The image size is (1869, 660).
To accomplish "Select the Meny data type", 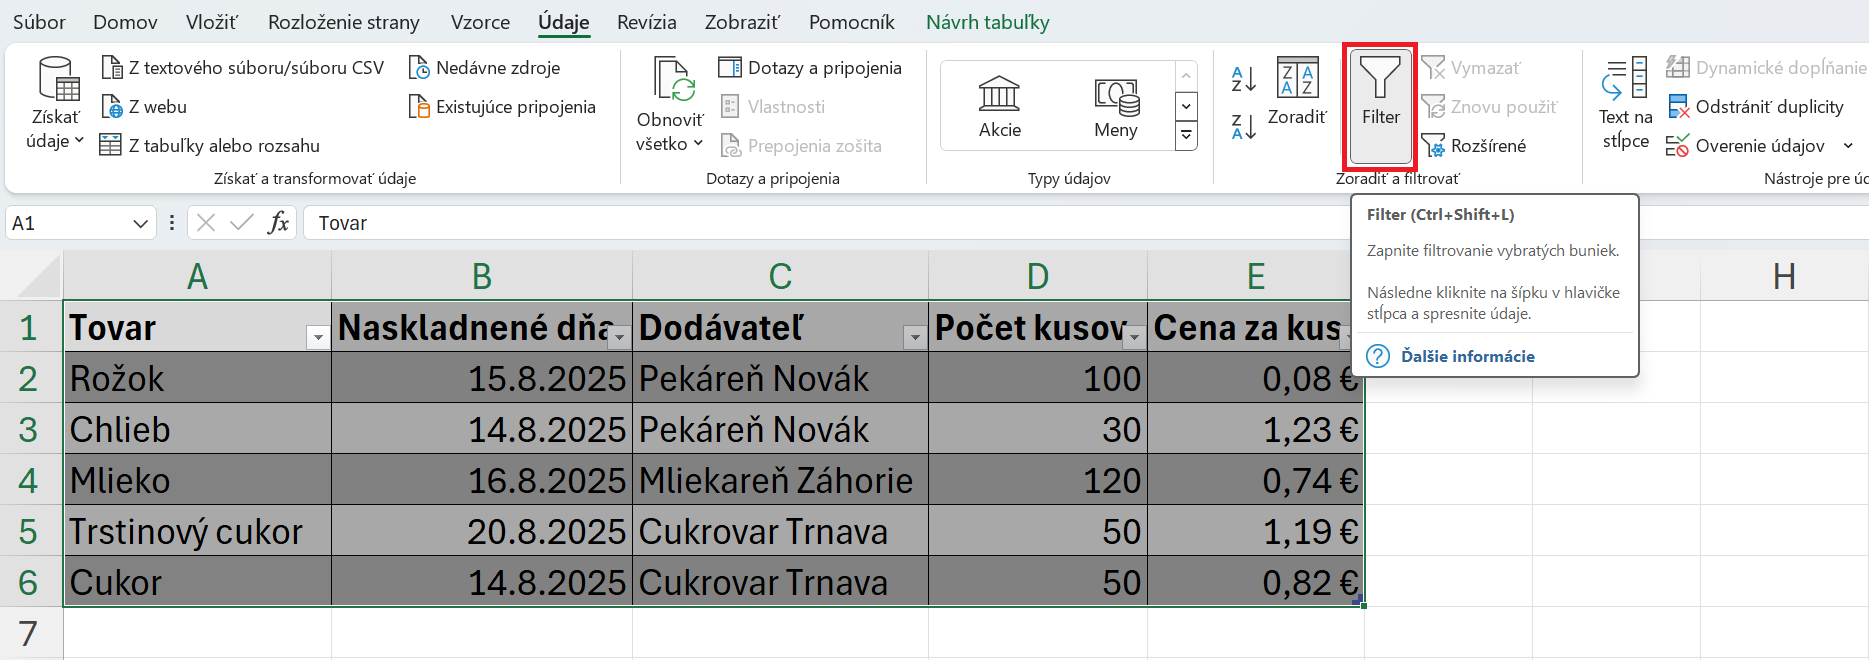I will 1116,106.
